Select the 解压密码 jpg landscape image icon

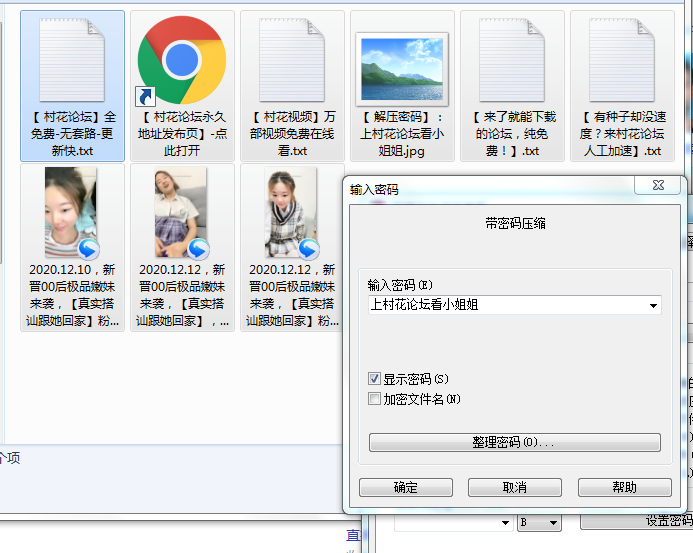401,67
